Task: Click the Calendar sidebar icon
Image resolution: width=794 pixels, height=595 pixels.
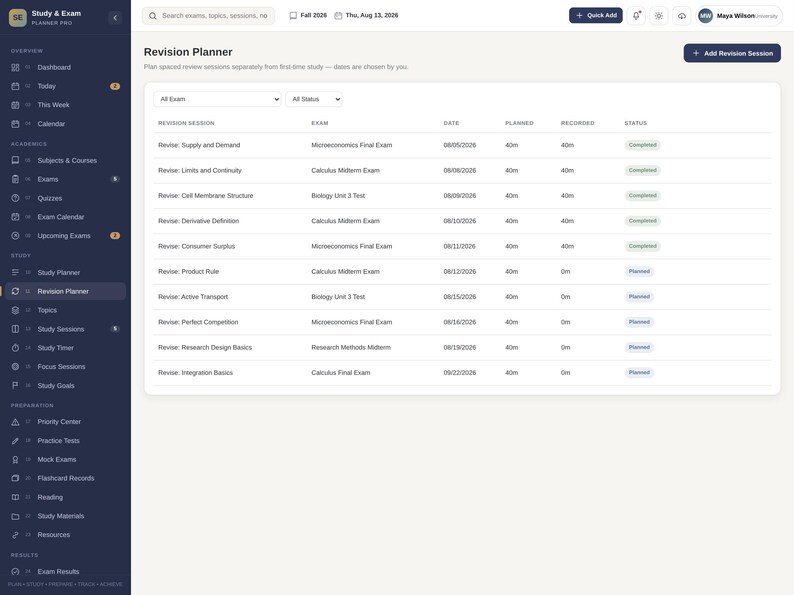Action: [x=15, y=124]
